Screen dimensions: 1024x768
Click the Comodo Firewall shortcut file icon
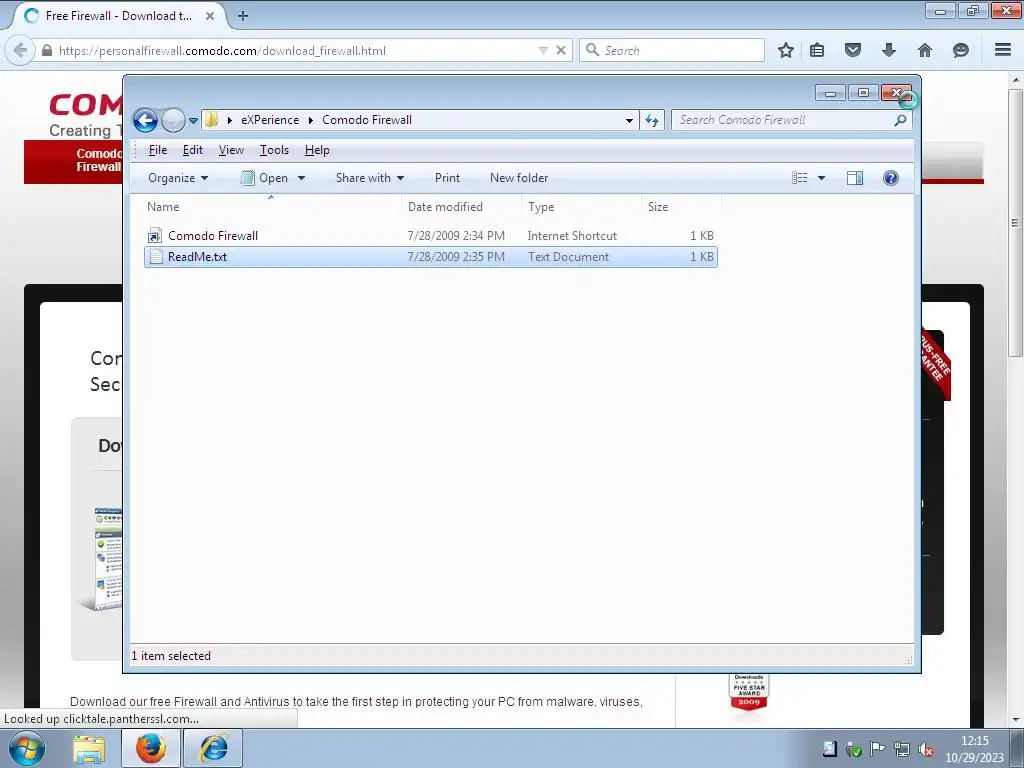tap(155, 236)
